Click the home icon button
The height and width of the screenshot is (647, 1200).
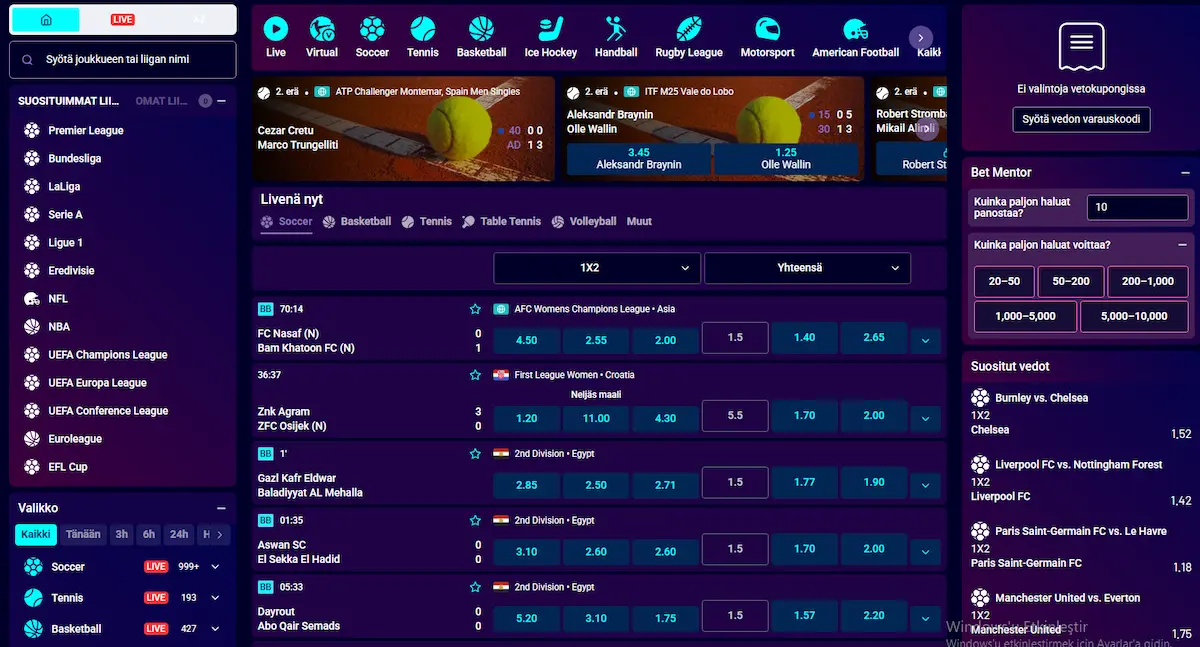[46, 20]
